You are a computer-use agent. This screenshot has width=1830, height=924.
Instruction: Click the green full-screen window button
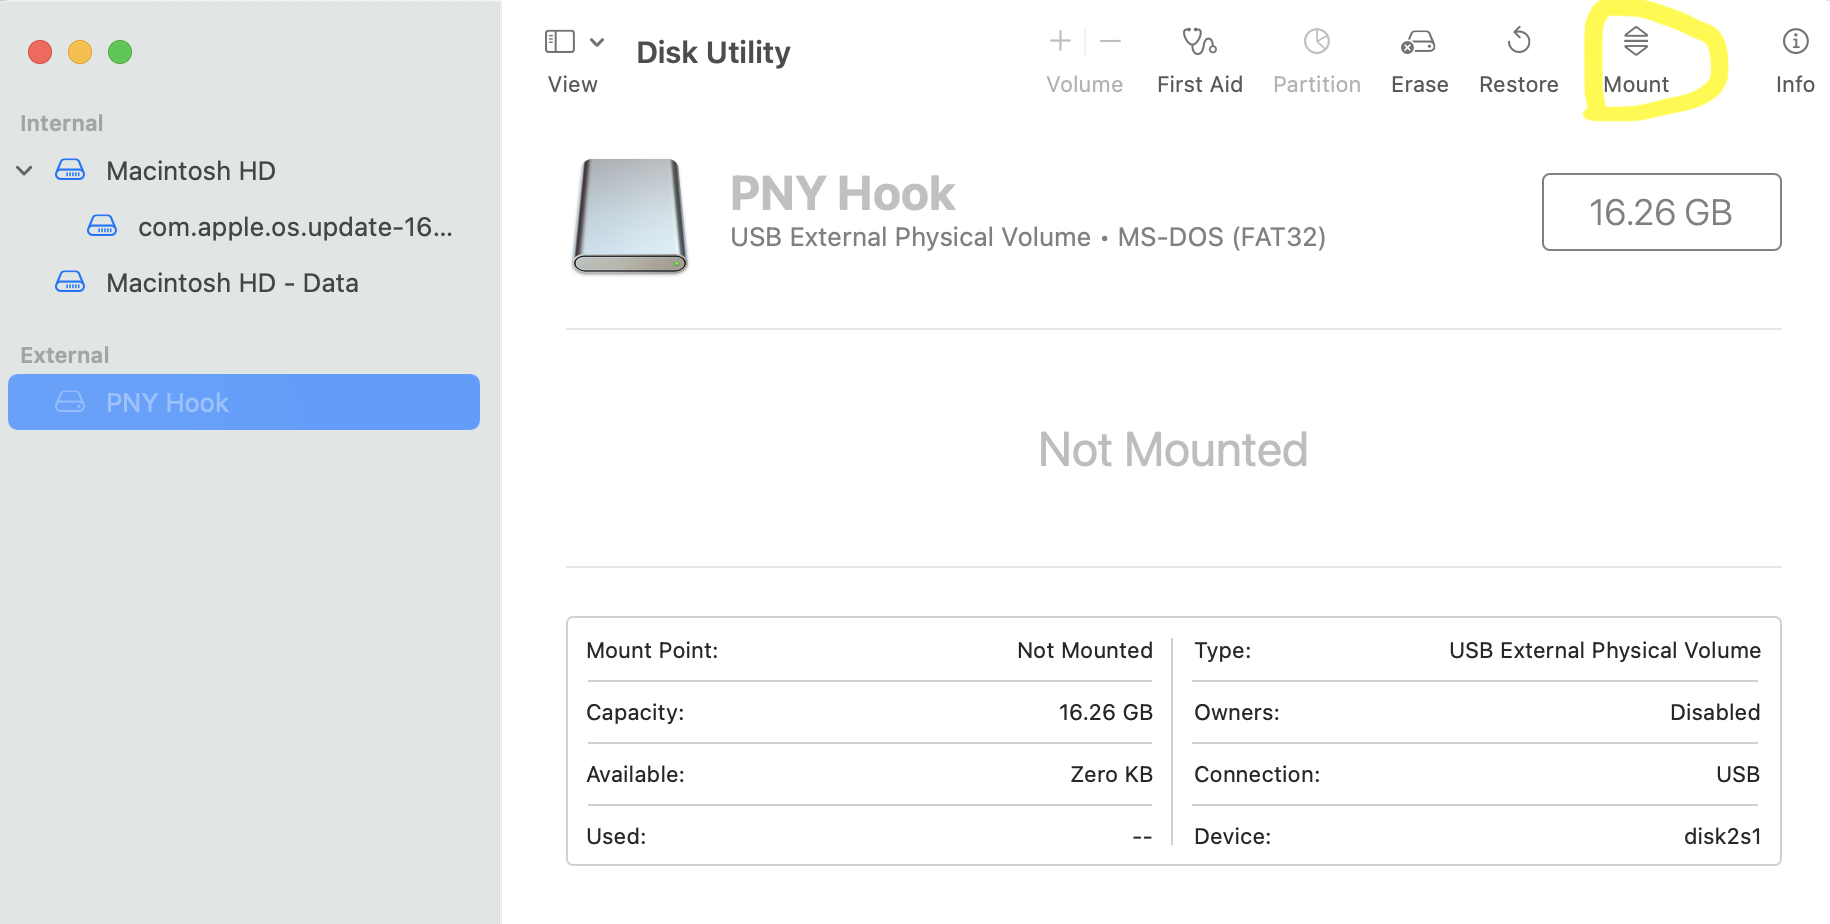click(x=120, y=52)
